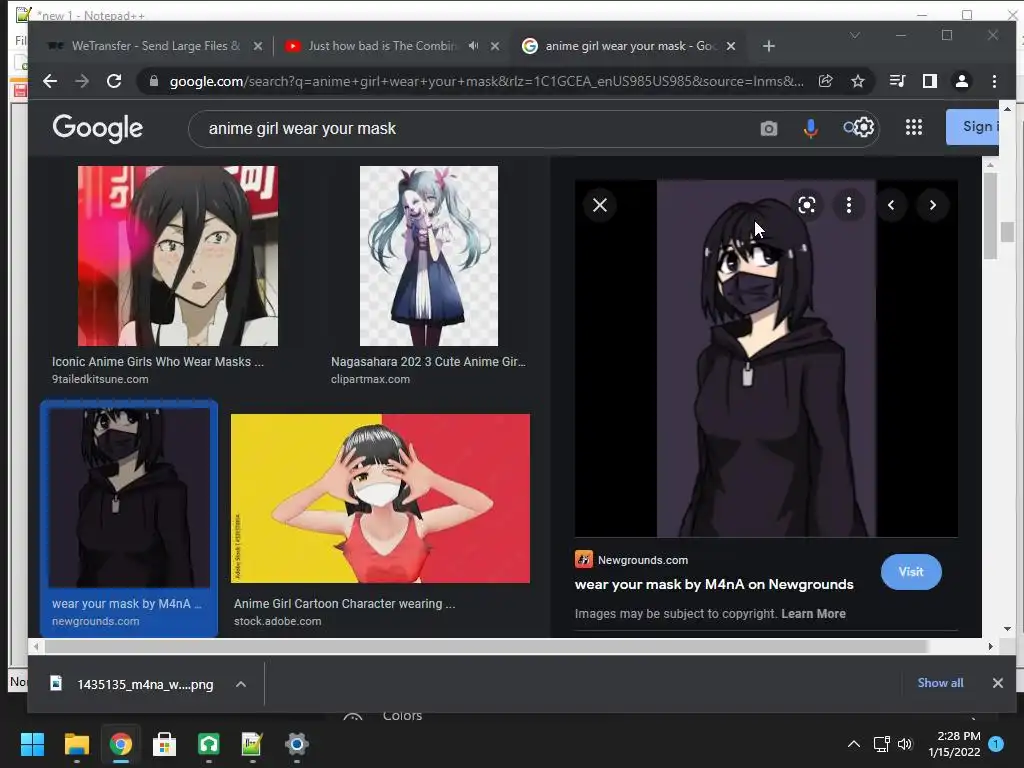Open the downloaded 1435135_m4na png file
The image size is (1024, 768).
pos(134,684)
